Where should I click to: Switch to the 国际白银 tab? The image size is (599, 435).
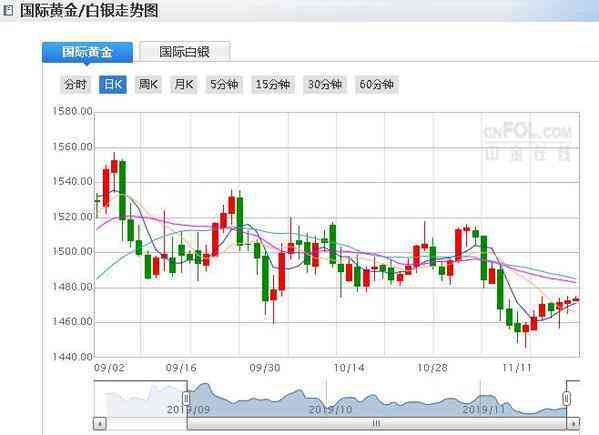(x=185, y=52)
